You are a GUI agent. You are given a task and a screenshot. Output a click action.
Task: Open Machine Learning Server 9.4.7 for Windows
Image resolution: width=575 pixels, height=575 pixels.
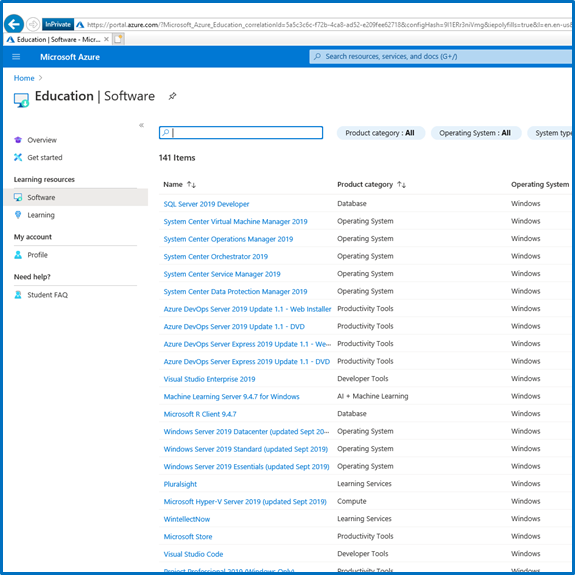pos(231,397)
